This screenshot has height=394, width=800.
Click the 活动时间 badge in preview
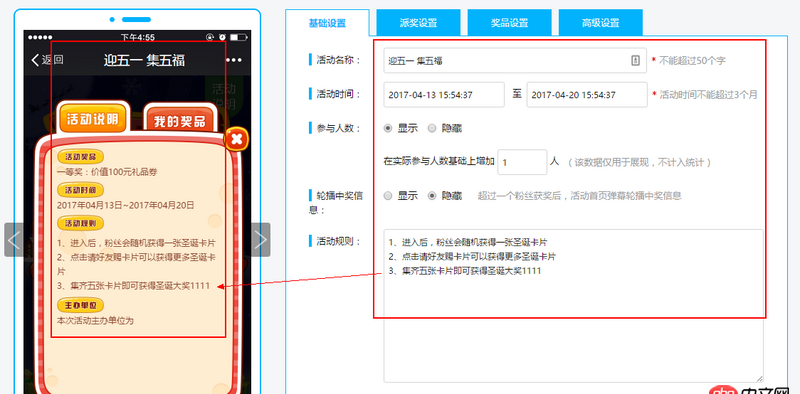coord(81,190)
